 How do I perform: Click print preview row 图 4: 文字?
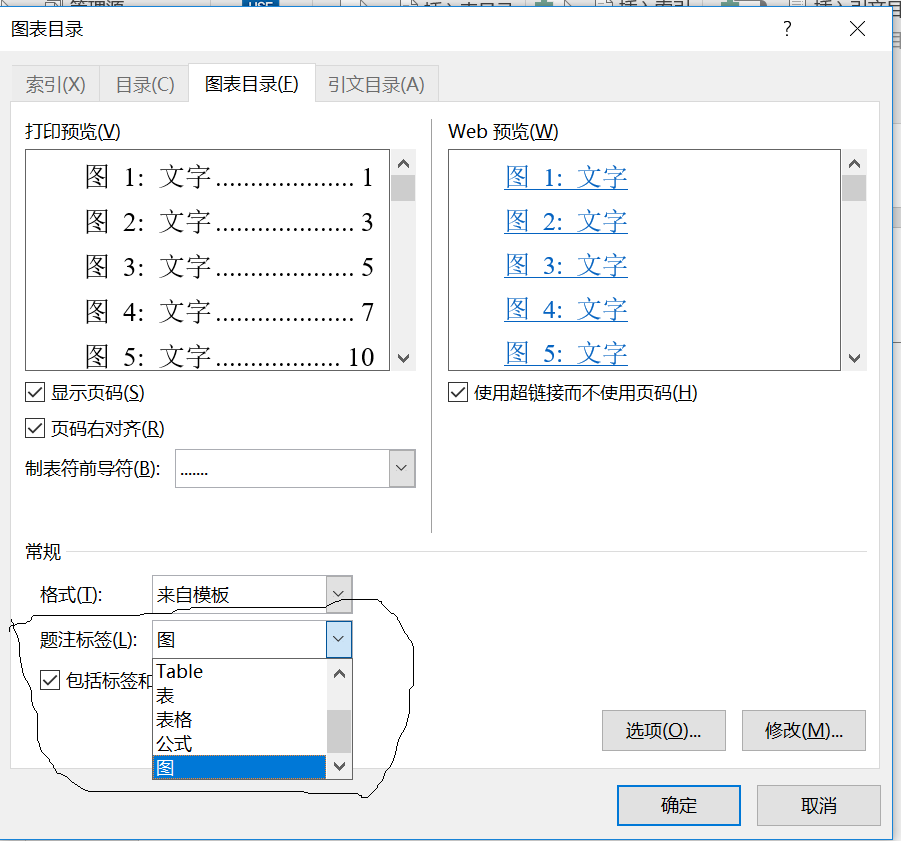pyautogui.click(x=229, y=312)
